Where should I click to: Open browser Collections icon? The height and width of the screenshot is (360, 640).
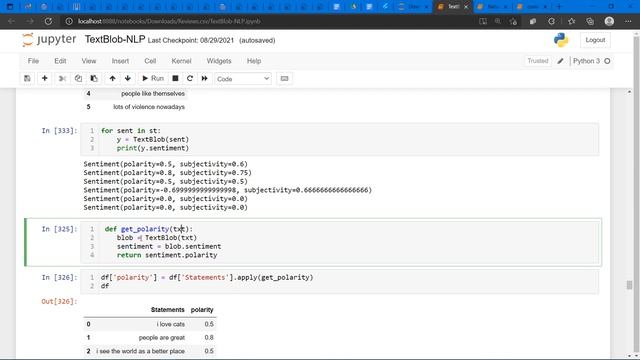[590, 21]
